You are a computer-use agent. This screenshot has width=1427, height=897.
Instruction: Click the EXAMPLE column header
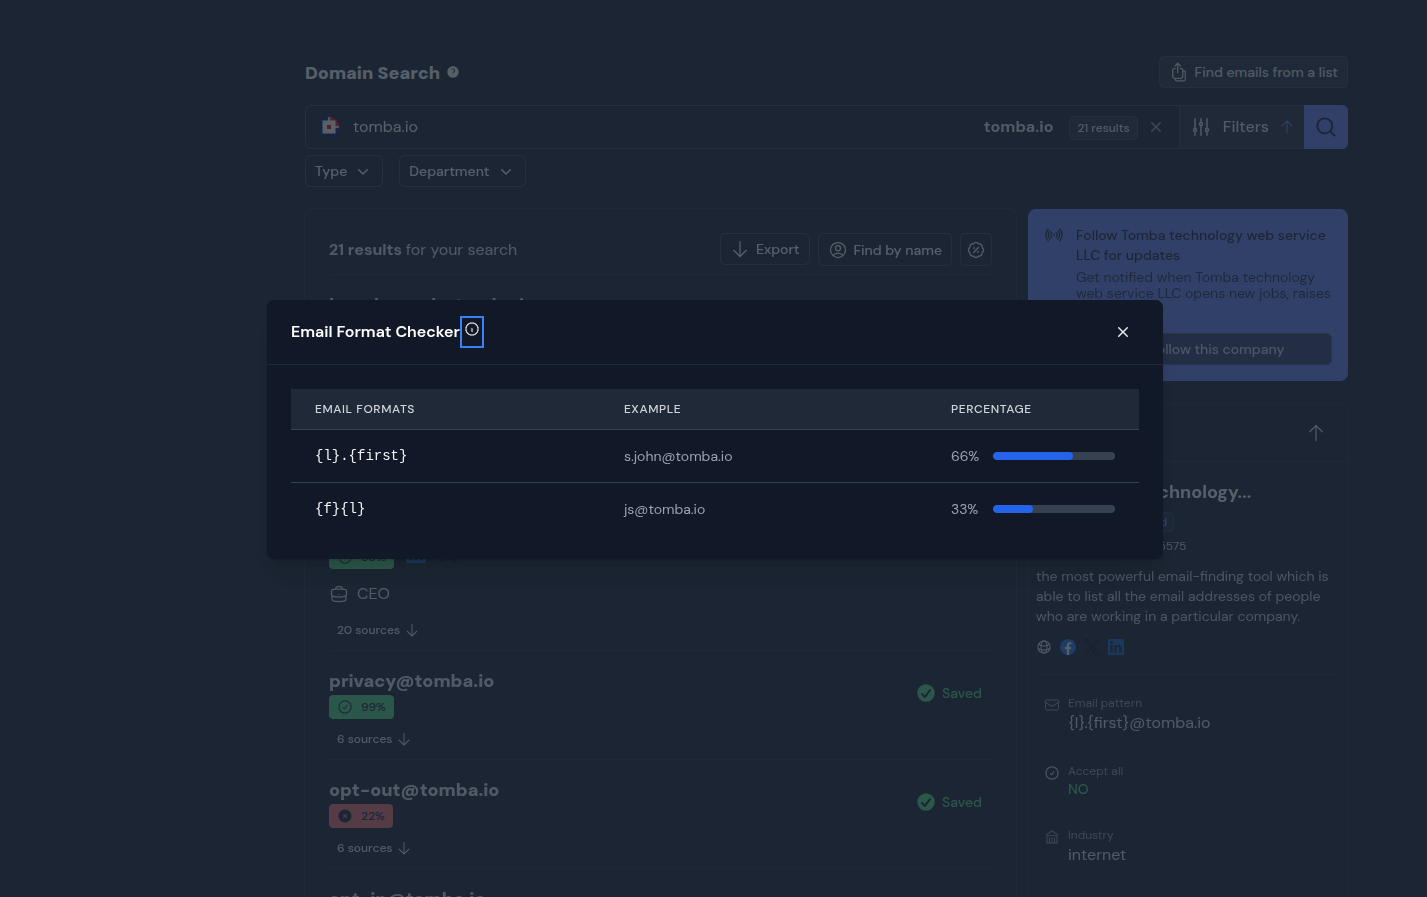[x=652, y=409]
